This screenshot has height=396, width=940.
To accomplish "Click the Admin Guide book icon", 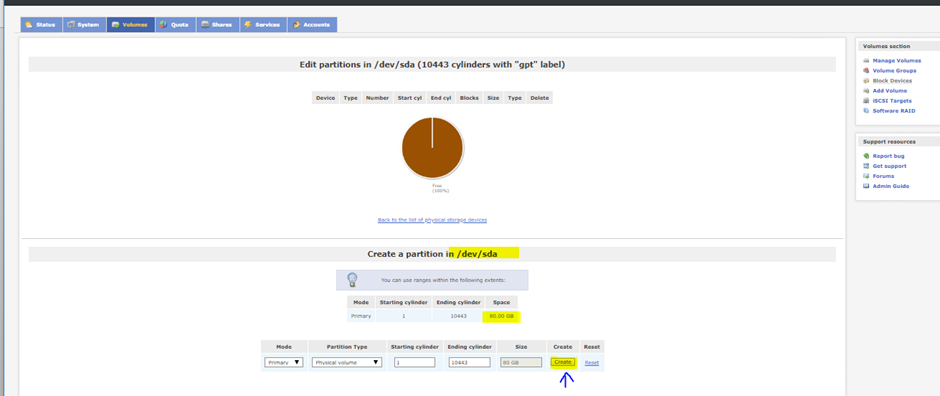I will [x=866, y=186].
